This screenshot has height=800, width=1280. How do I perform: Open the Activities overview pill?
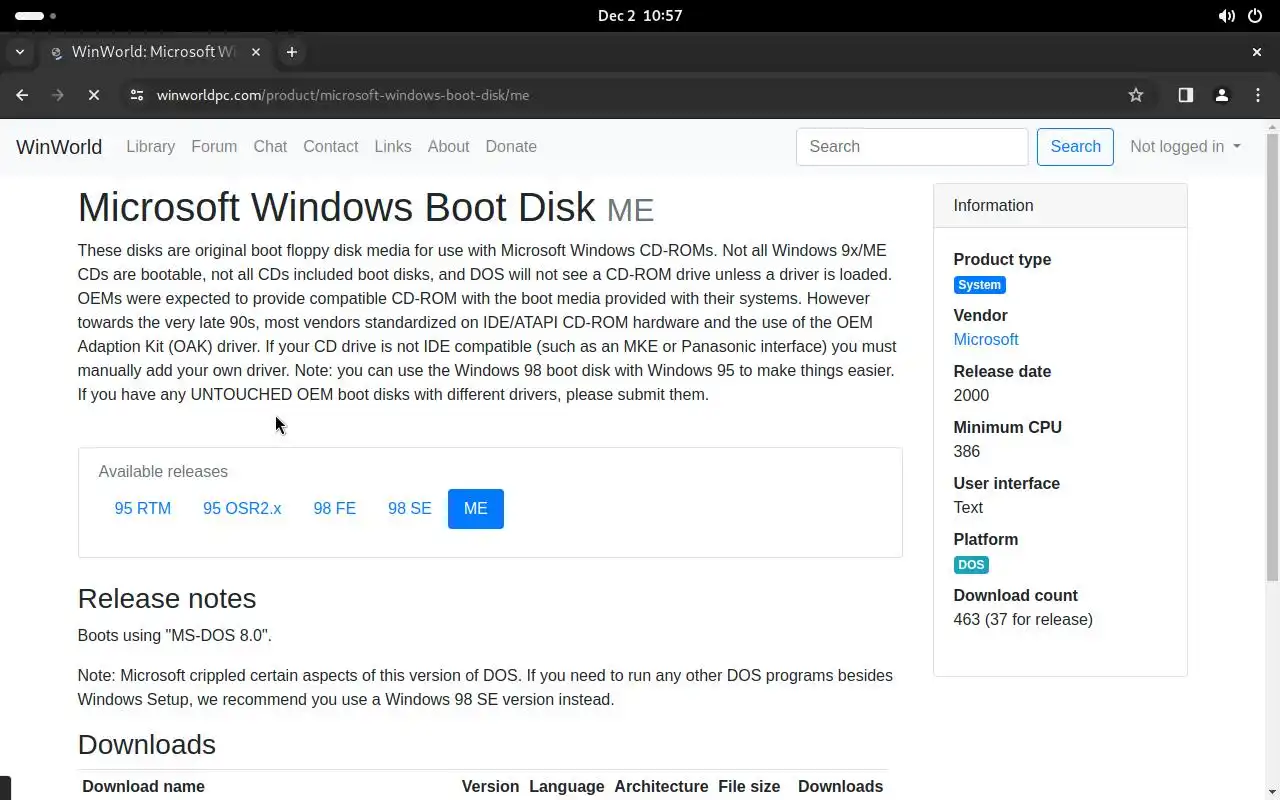36,16
